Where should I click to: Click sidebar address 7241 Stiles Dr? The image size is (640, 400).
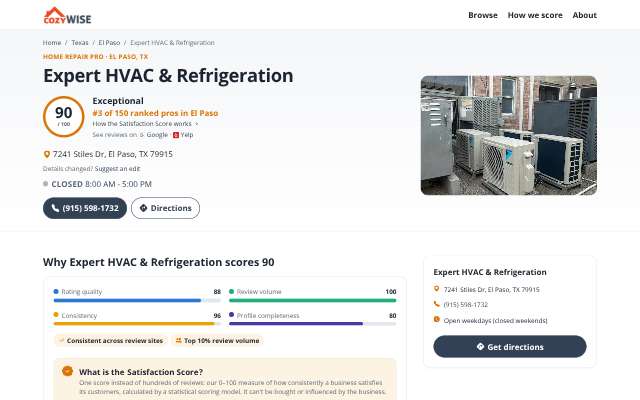tap(491, 289)
